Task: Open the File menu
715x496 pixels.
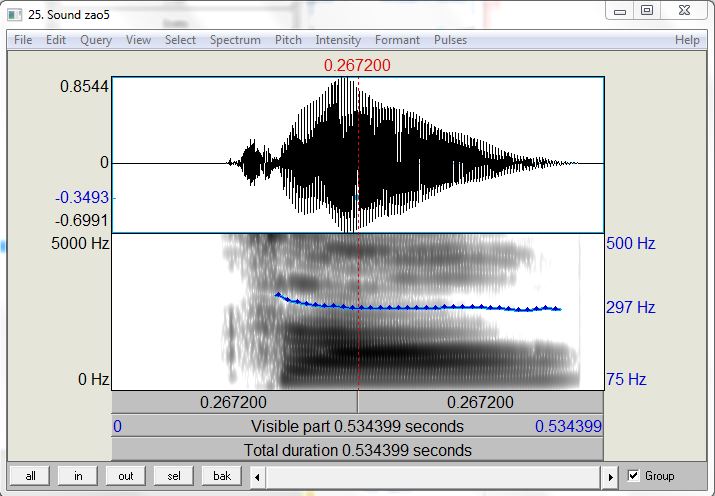Action: [x=23, y=40]
